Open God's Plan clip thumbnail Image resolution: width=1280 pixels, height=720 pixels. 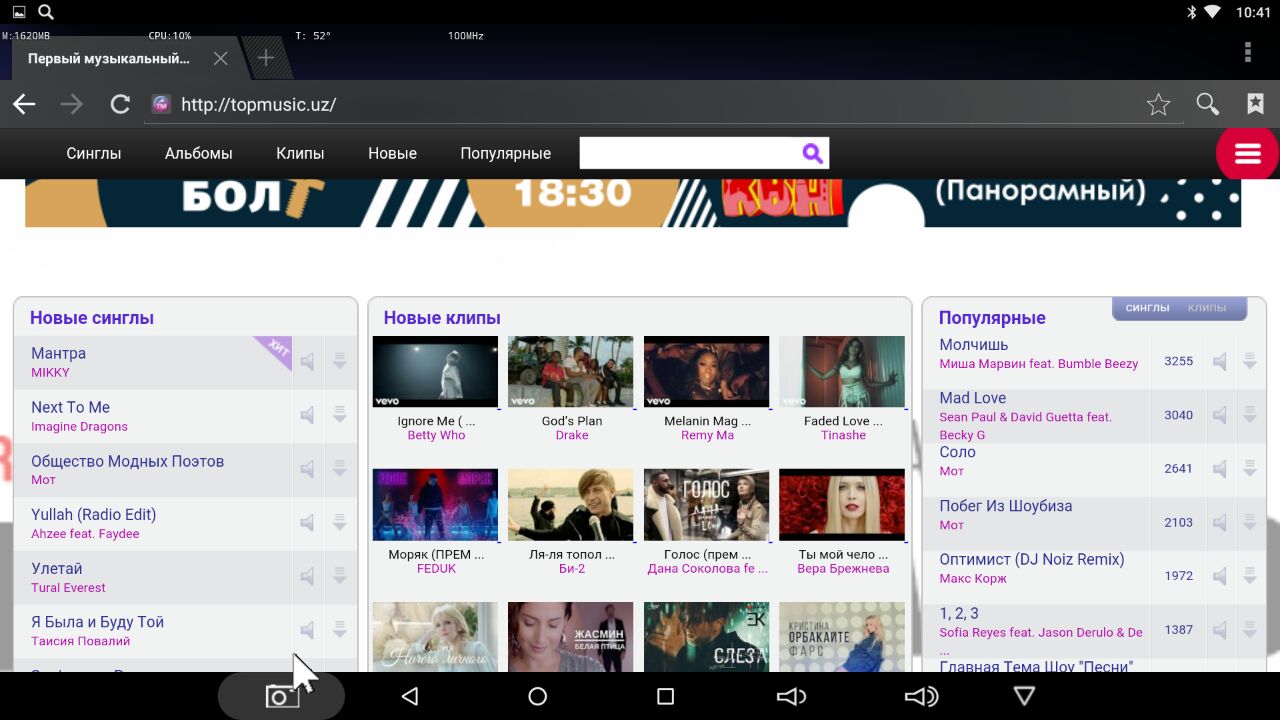[x=571, y=371]
